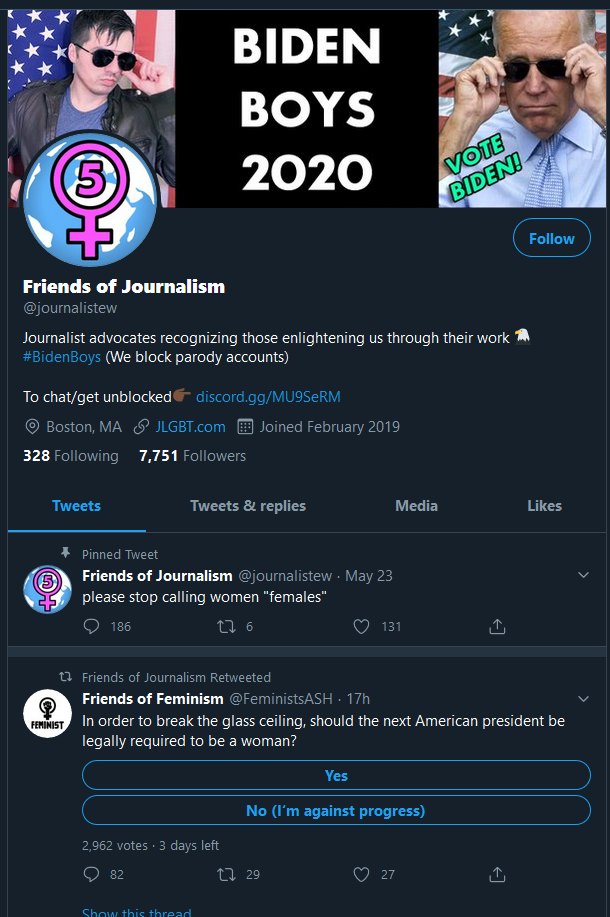Screen dimensions: 610x917
Task: Expand the options chevron on the poll tweet
Action: tap(583, 699)
